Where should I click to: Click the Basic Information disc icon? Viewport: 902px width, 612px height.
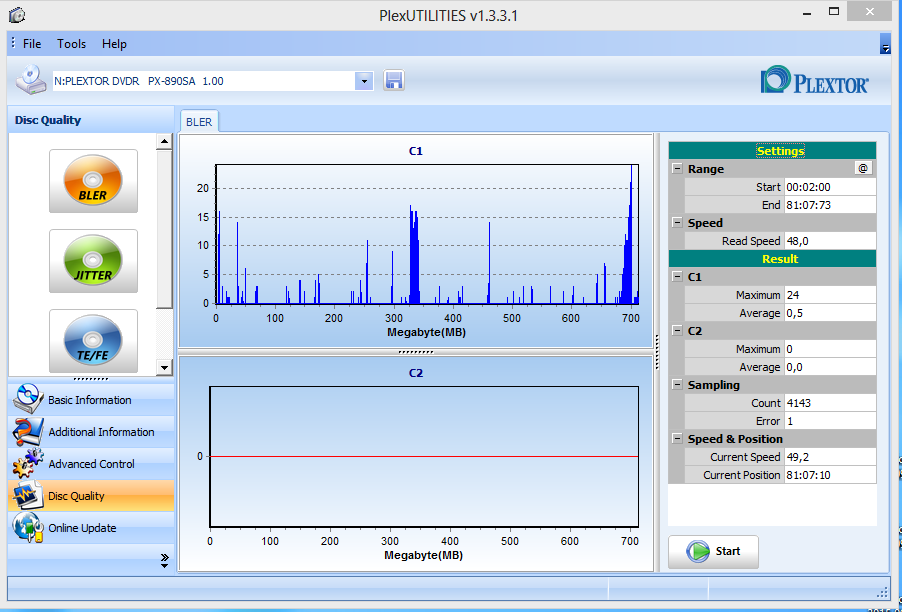(28, 399)
